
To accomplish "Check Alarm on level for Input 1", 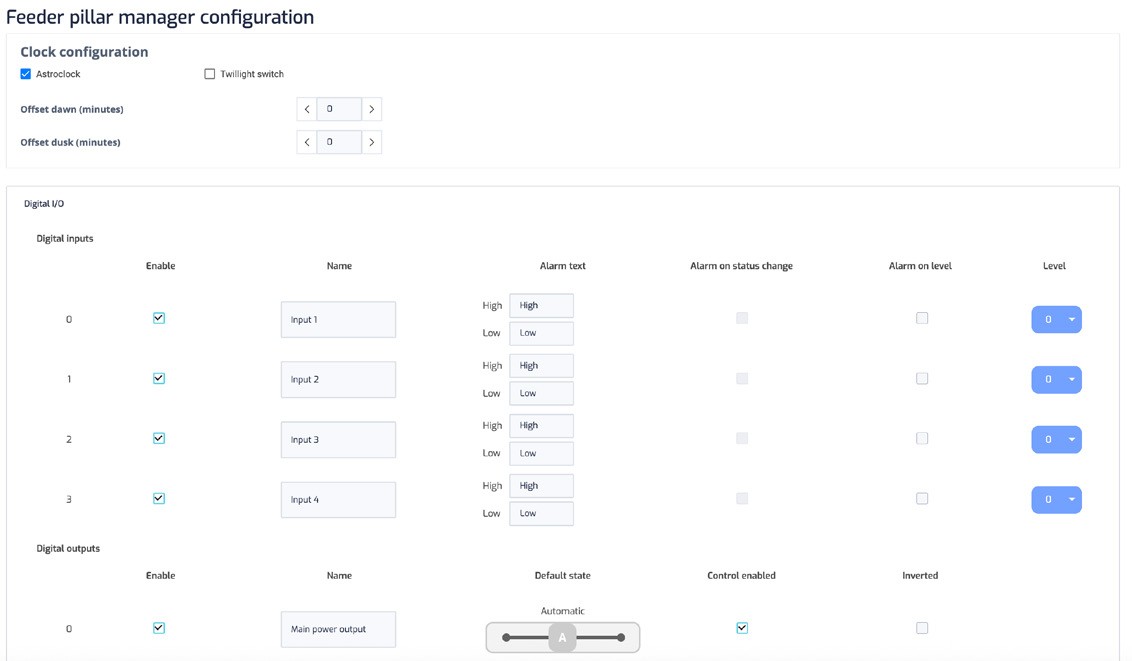I will tap(922, 318).
